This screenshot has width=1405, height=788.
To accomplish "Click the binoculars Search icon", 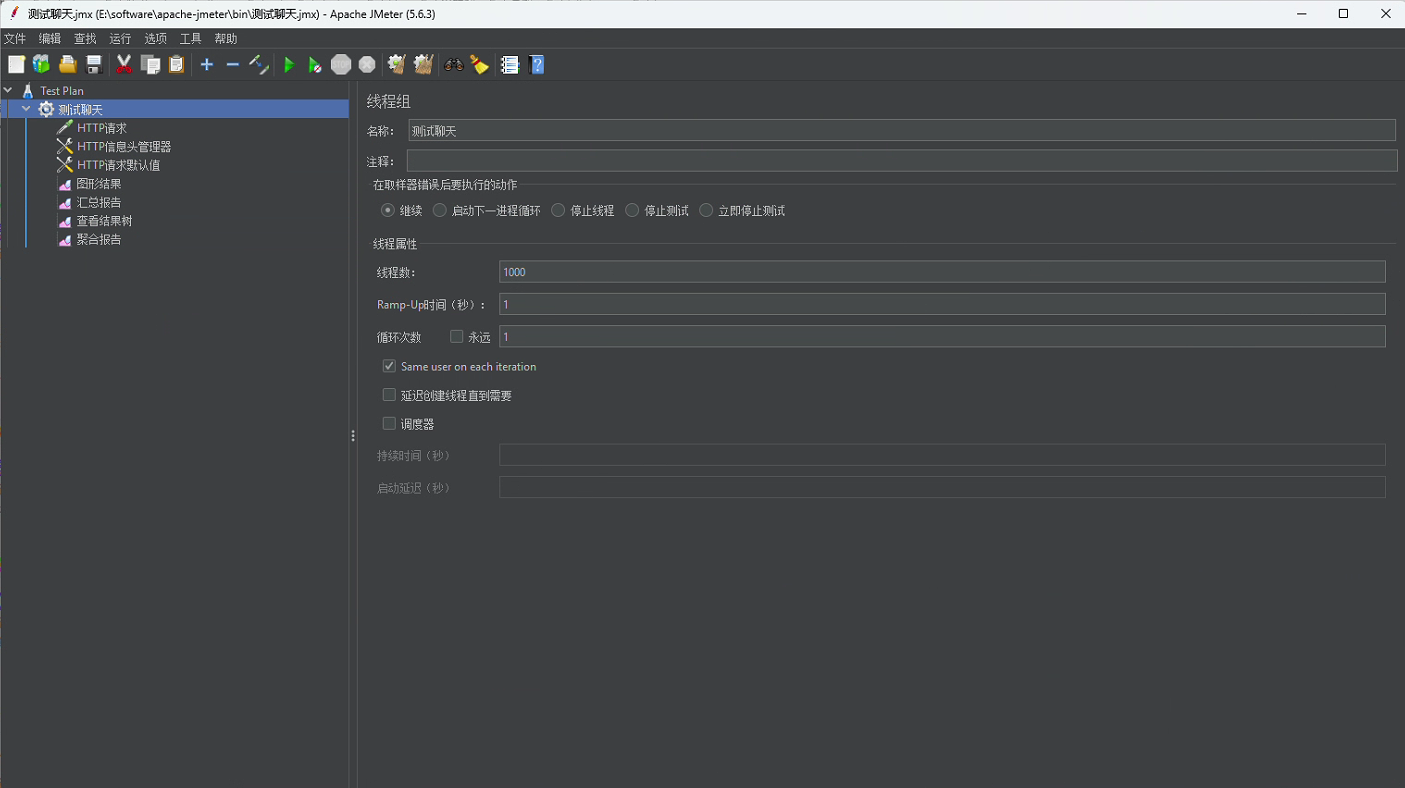I will [x=454, y=65].
